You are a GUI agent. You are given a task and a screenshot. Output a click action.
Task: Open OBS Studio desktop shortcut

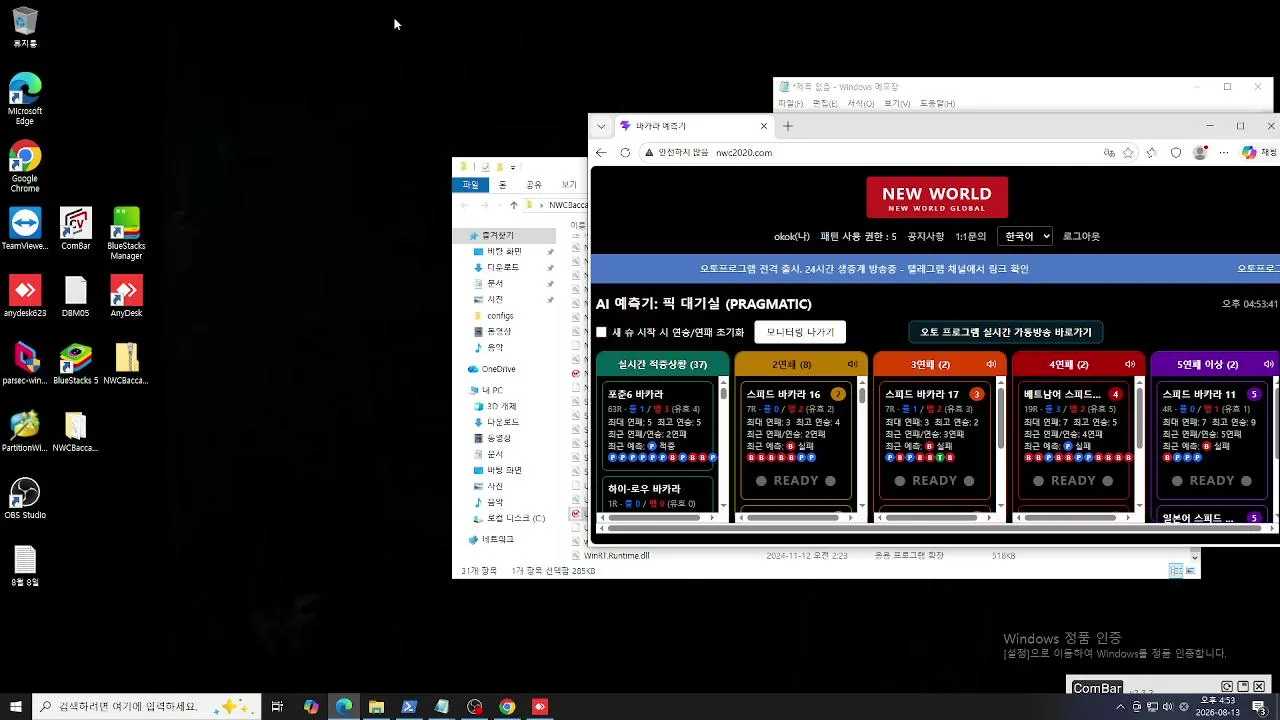[x=25, y=498]
